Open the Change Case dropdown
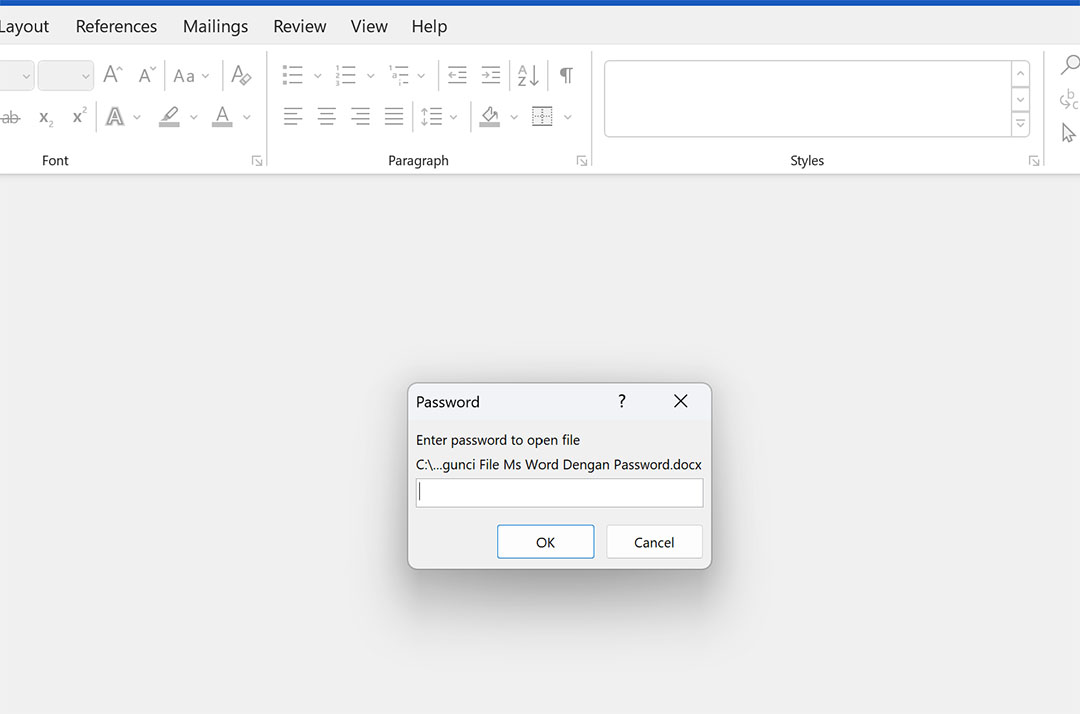Image resolution: width=1080 pixels, height=714 pixels. 190,75
